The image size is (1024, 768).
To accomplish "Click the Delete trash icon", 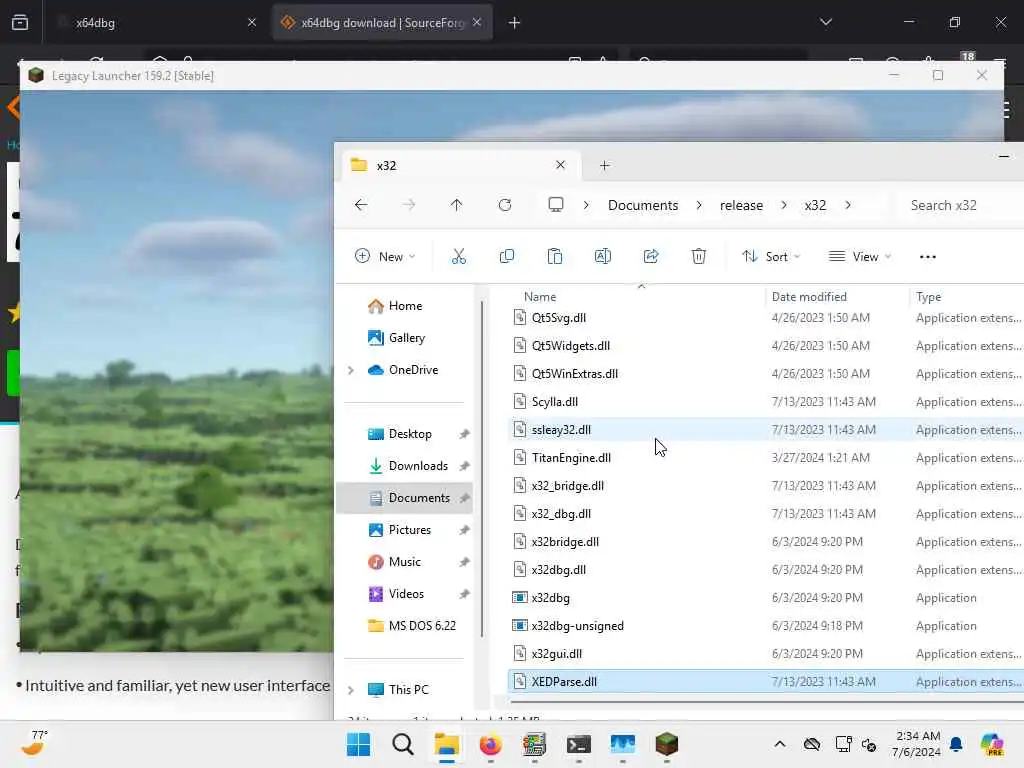I will (x=699, y=257).
